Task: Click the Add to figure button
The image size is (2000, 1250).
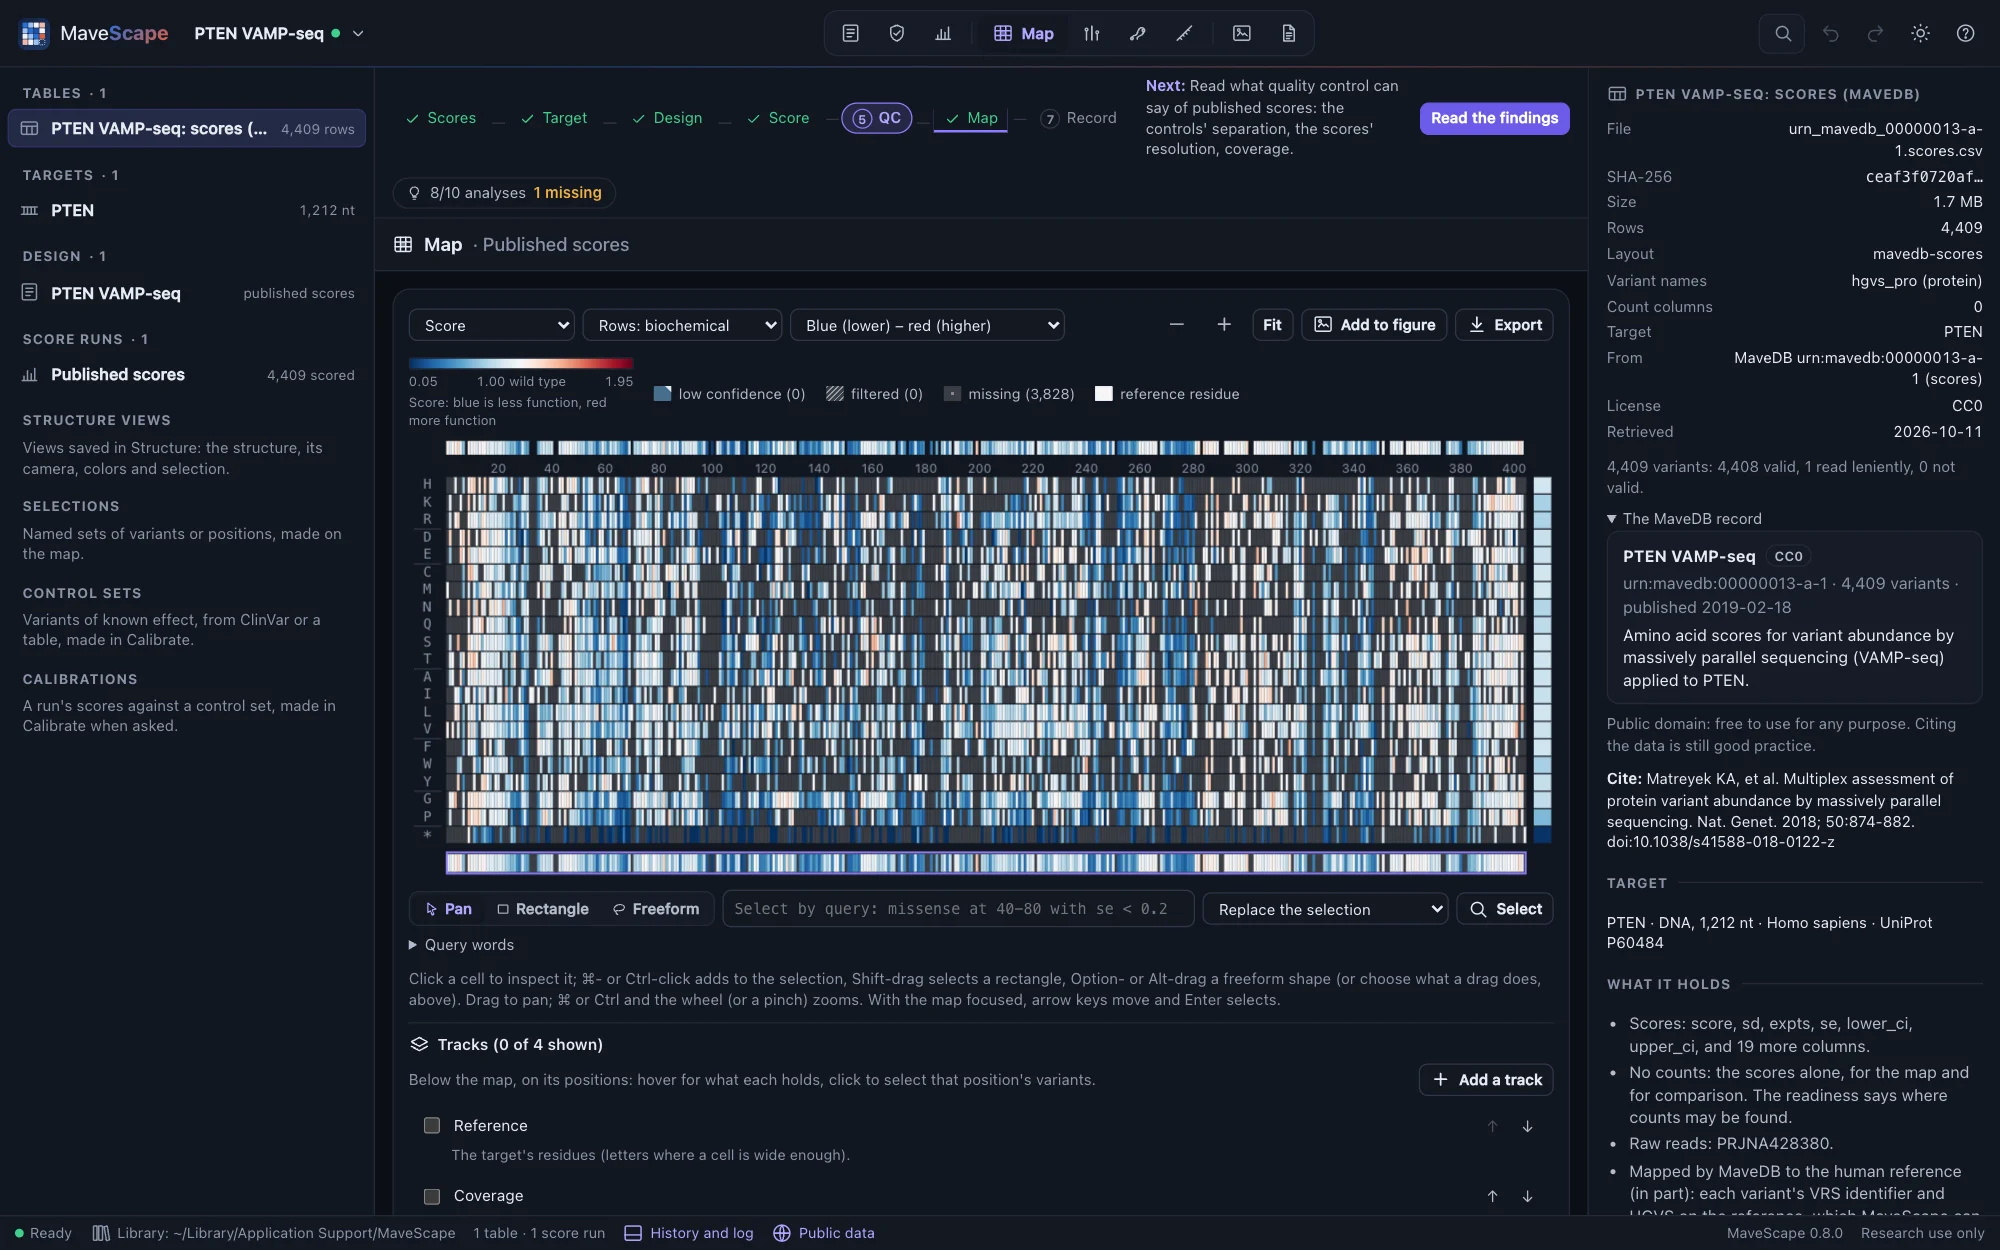Action: 1374,325
